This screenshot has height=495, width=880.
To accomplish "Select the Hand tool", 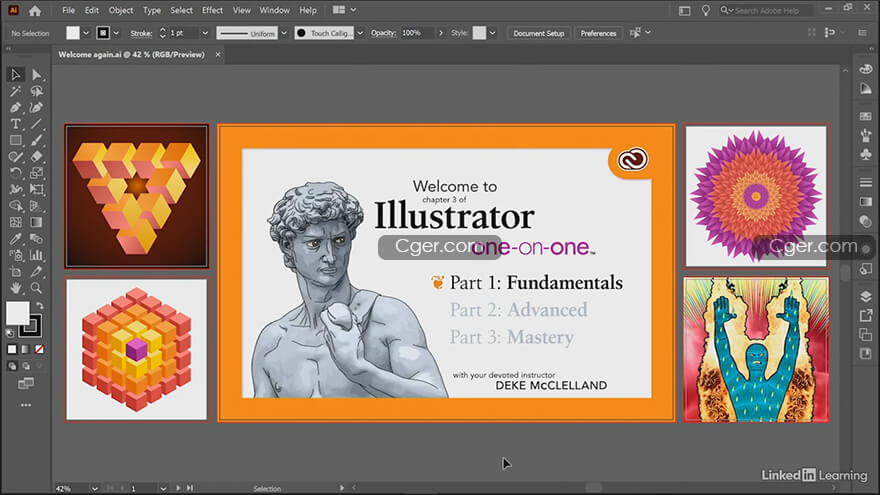I will click(16, 288).
